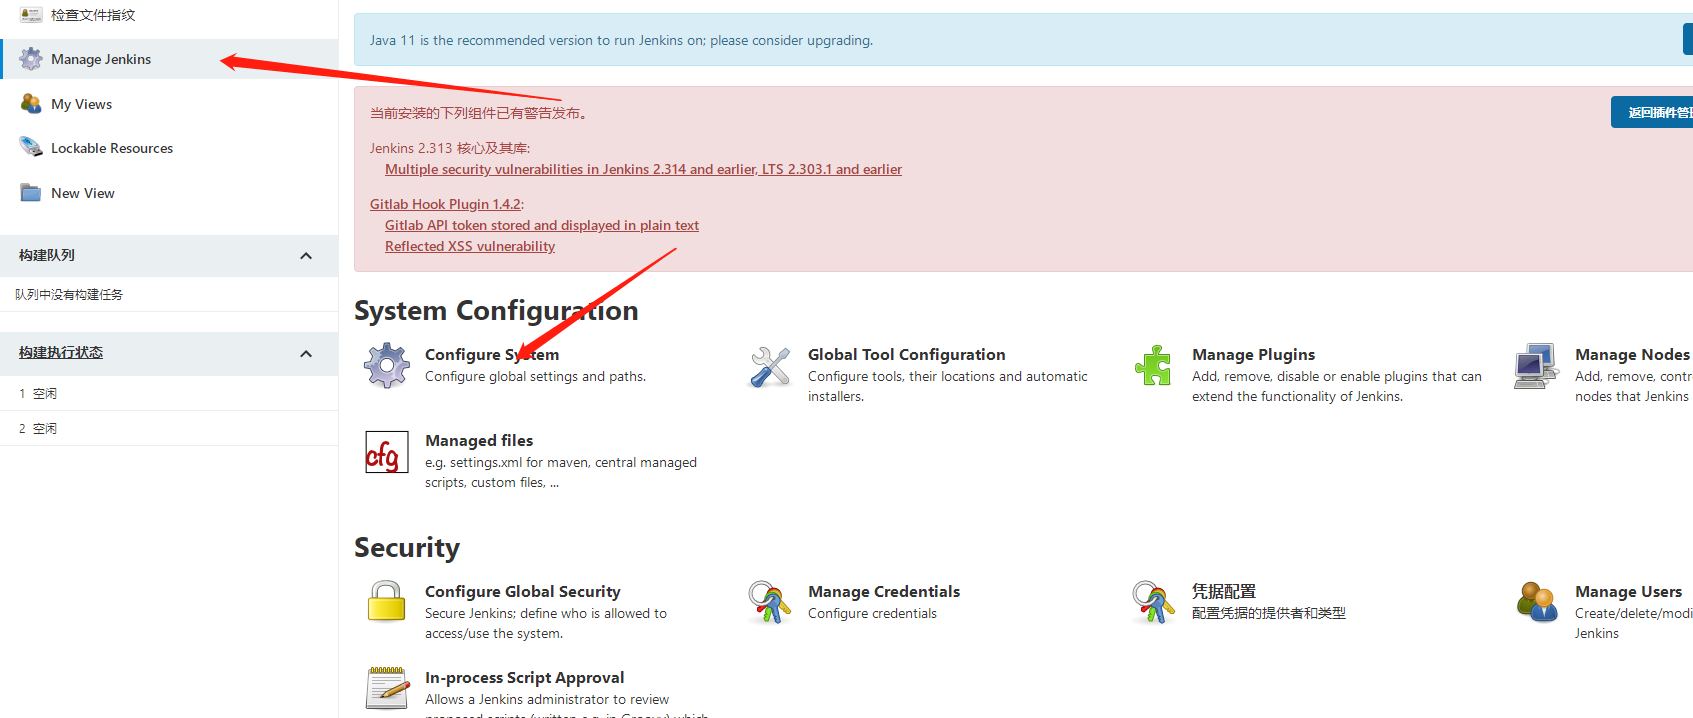This screenshot has height=718, width=1693.
Task: Click executor 2 空闲 row
Action: pos(169,428)
